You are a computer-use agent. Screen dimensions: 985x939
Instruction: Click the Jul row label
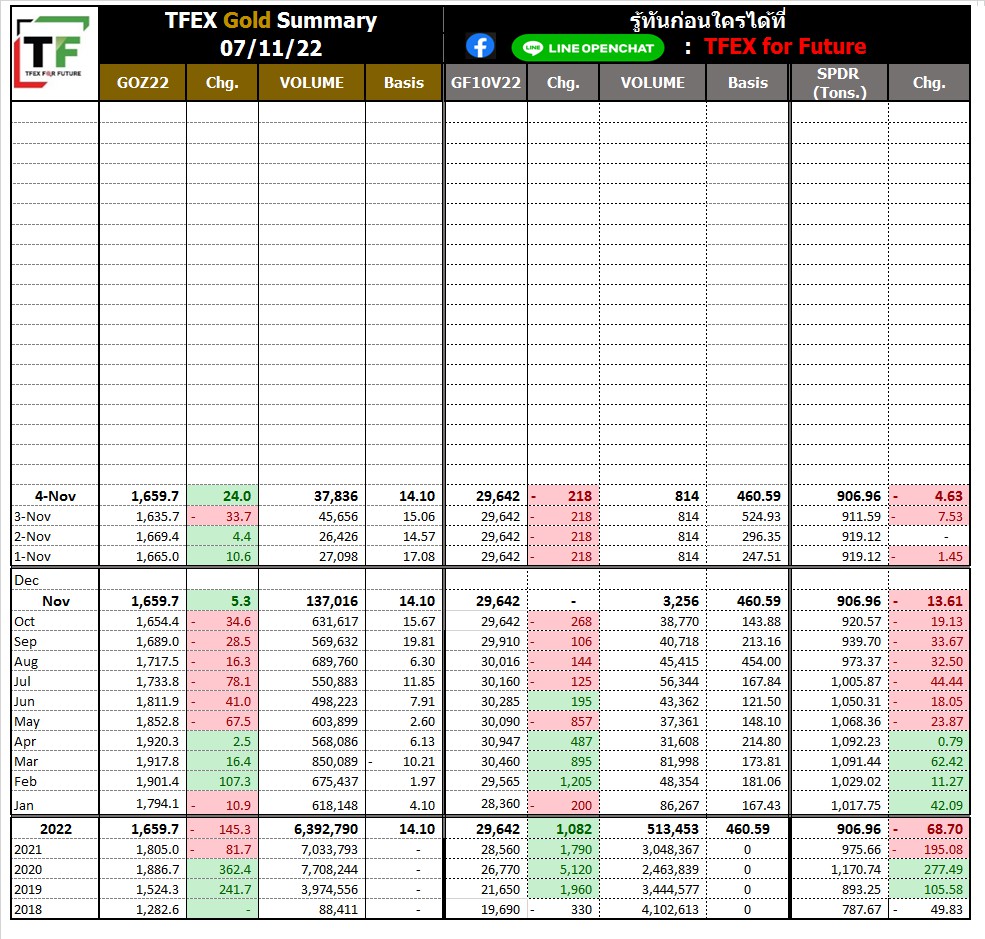pos(23,682)
